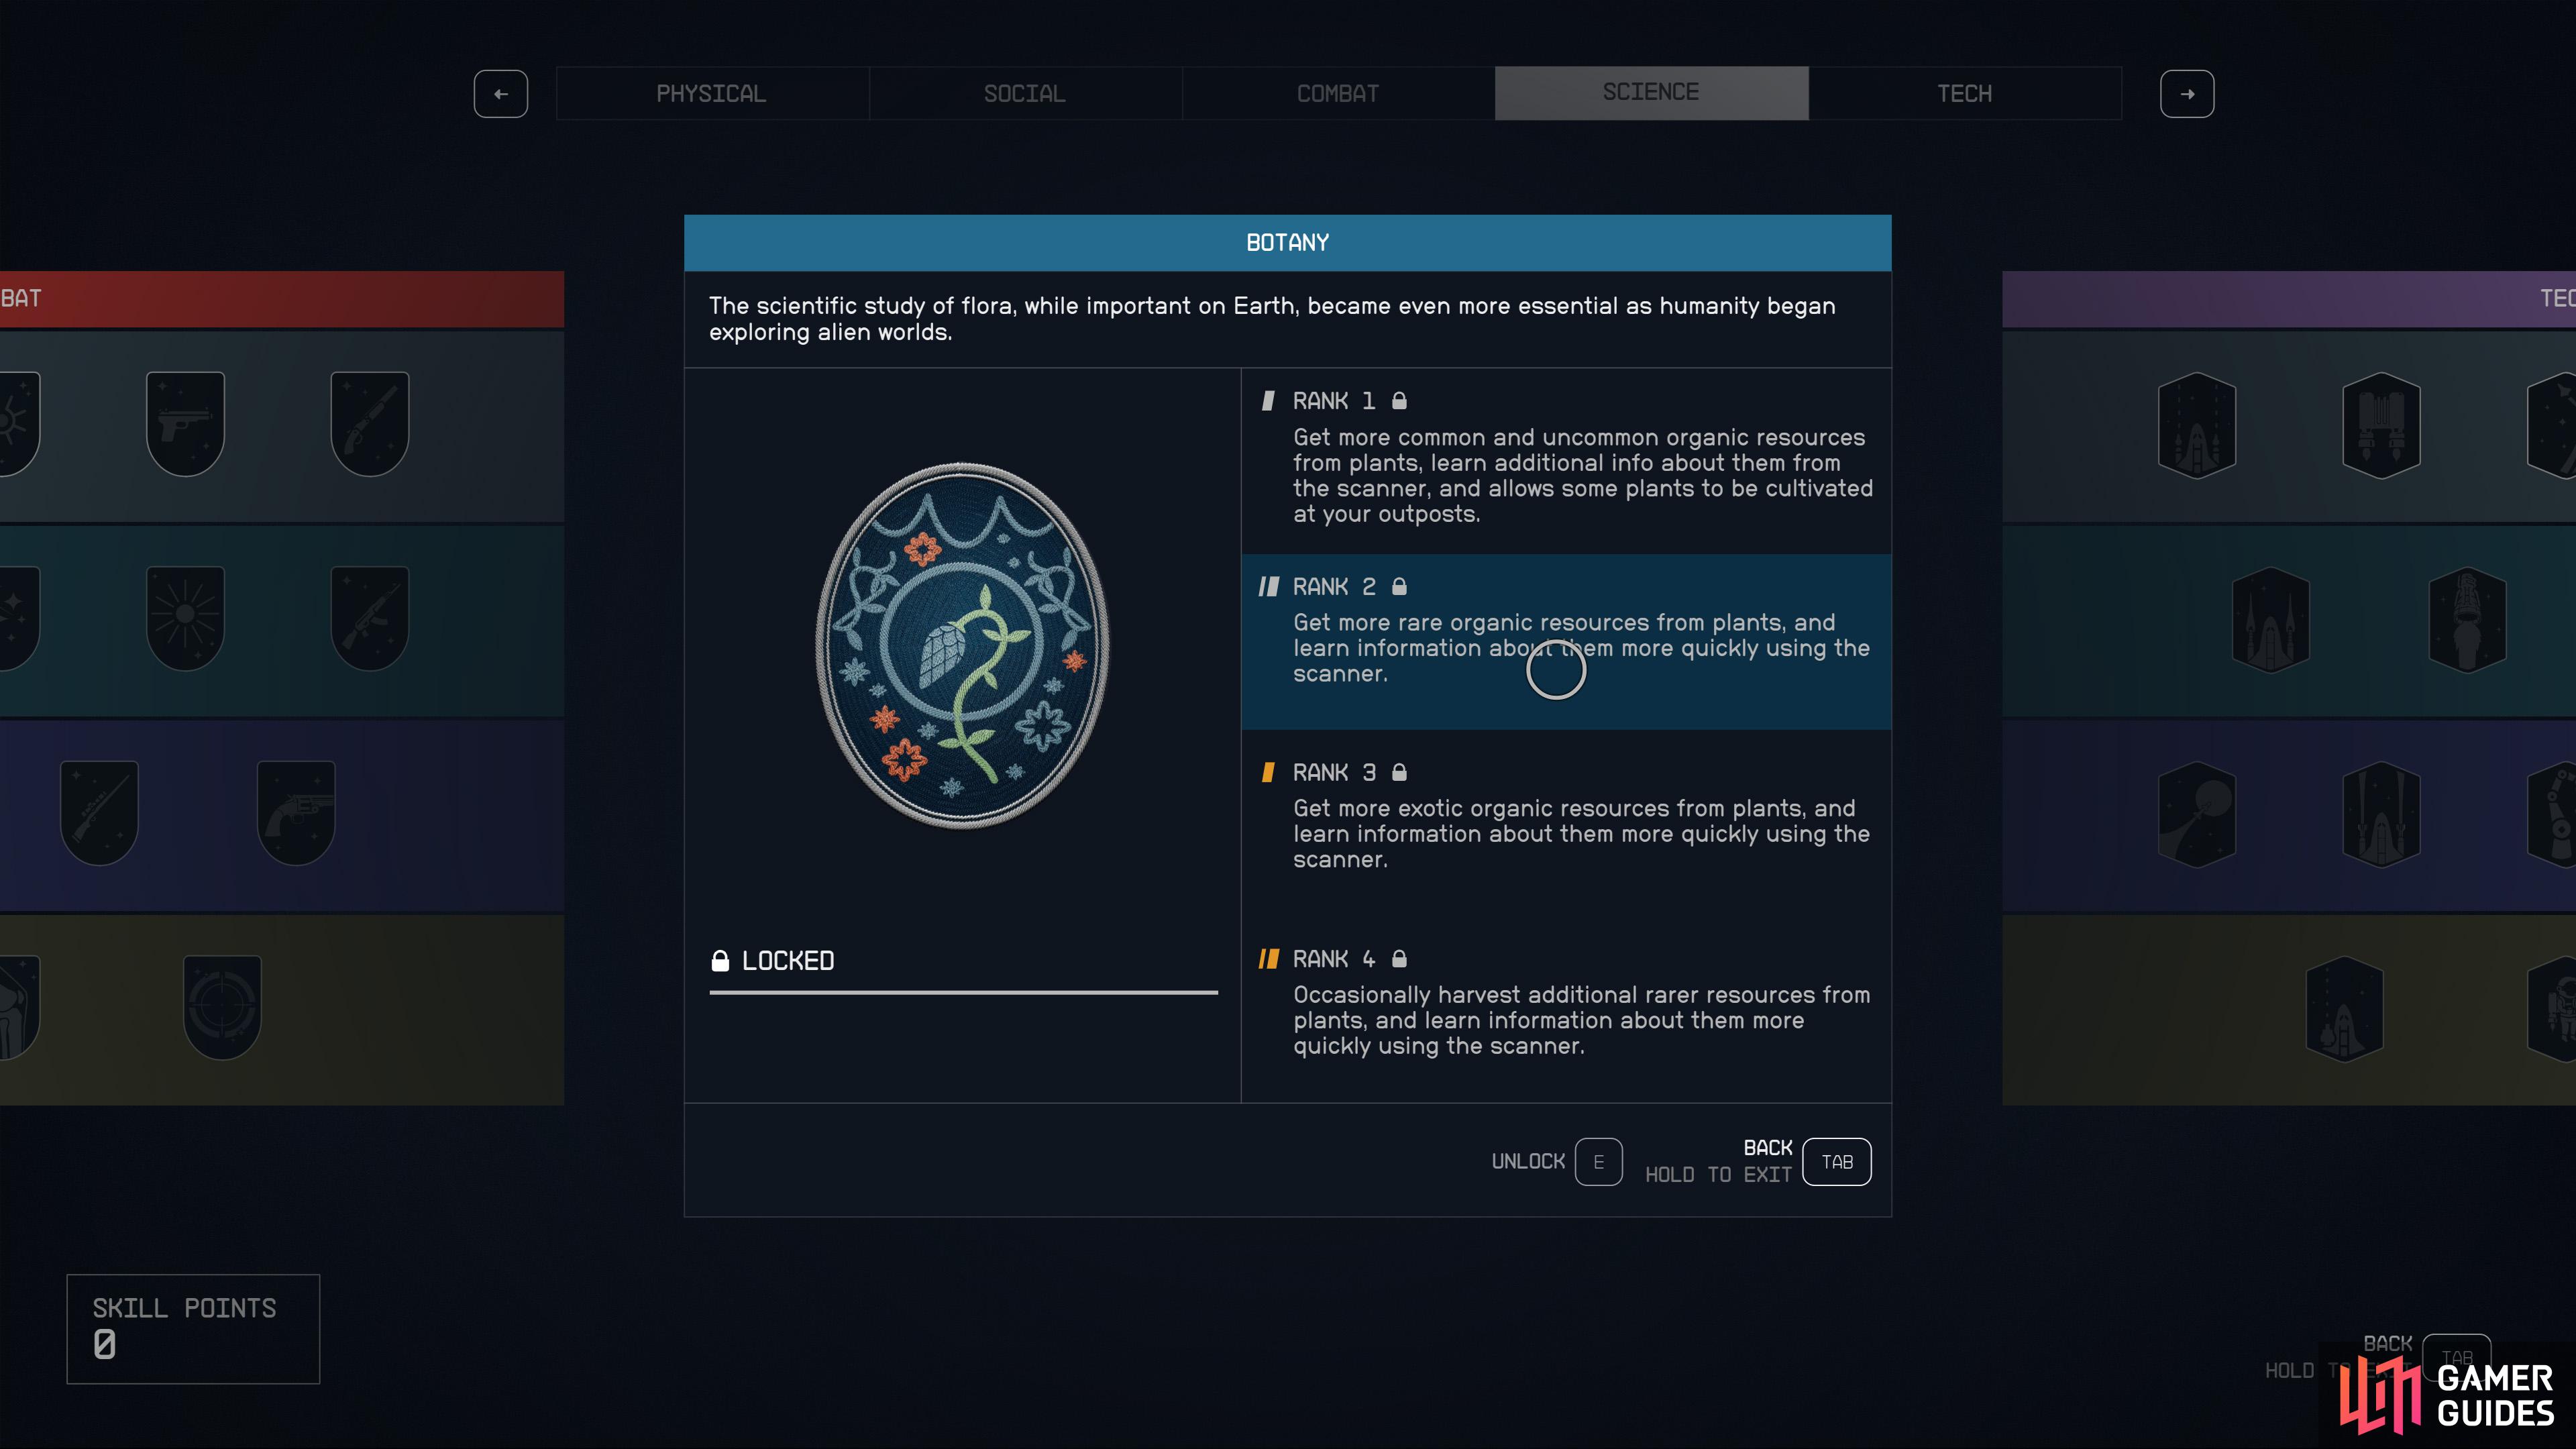Screen dimensions: 2576x1449
Task: Switch to the Combat tab
Action: [1338, 94]
